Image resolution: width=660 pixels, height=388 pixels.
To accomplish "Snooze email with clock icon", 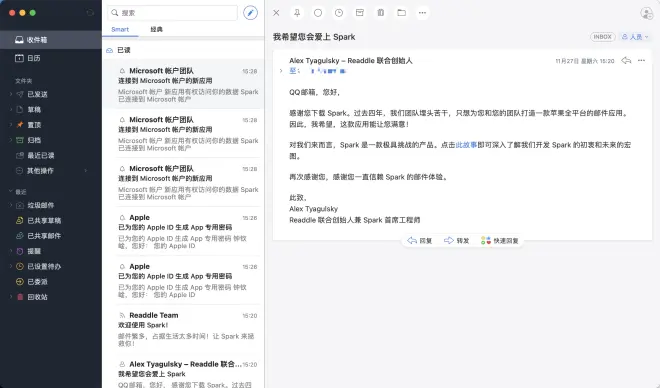I will pos(339,13).
